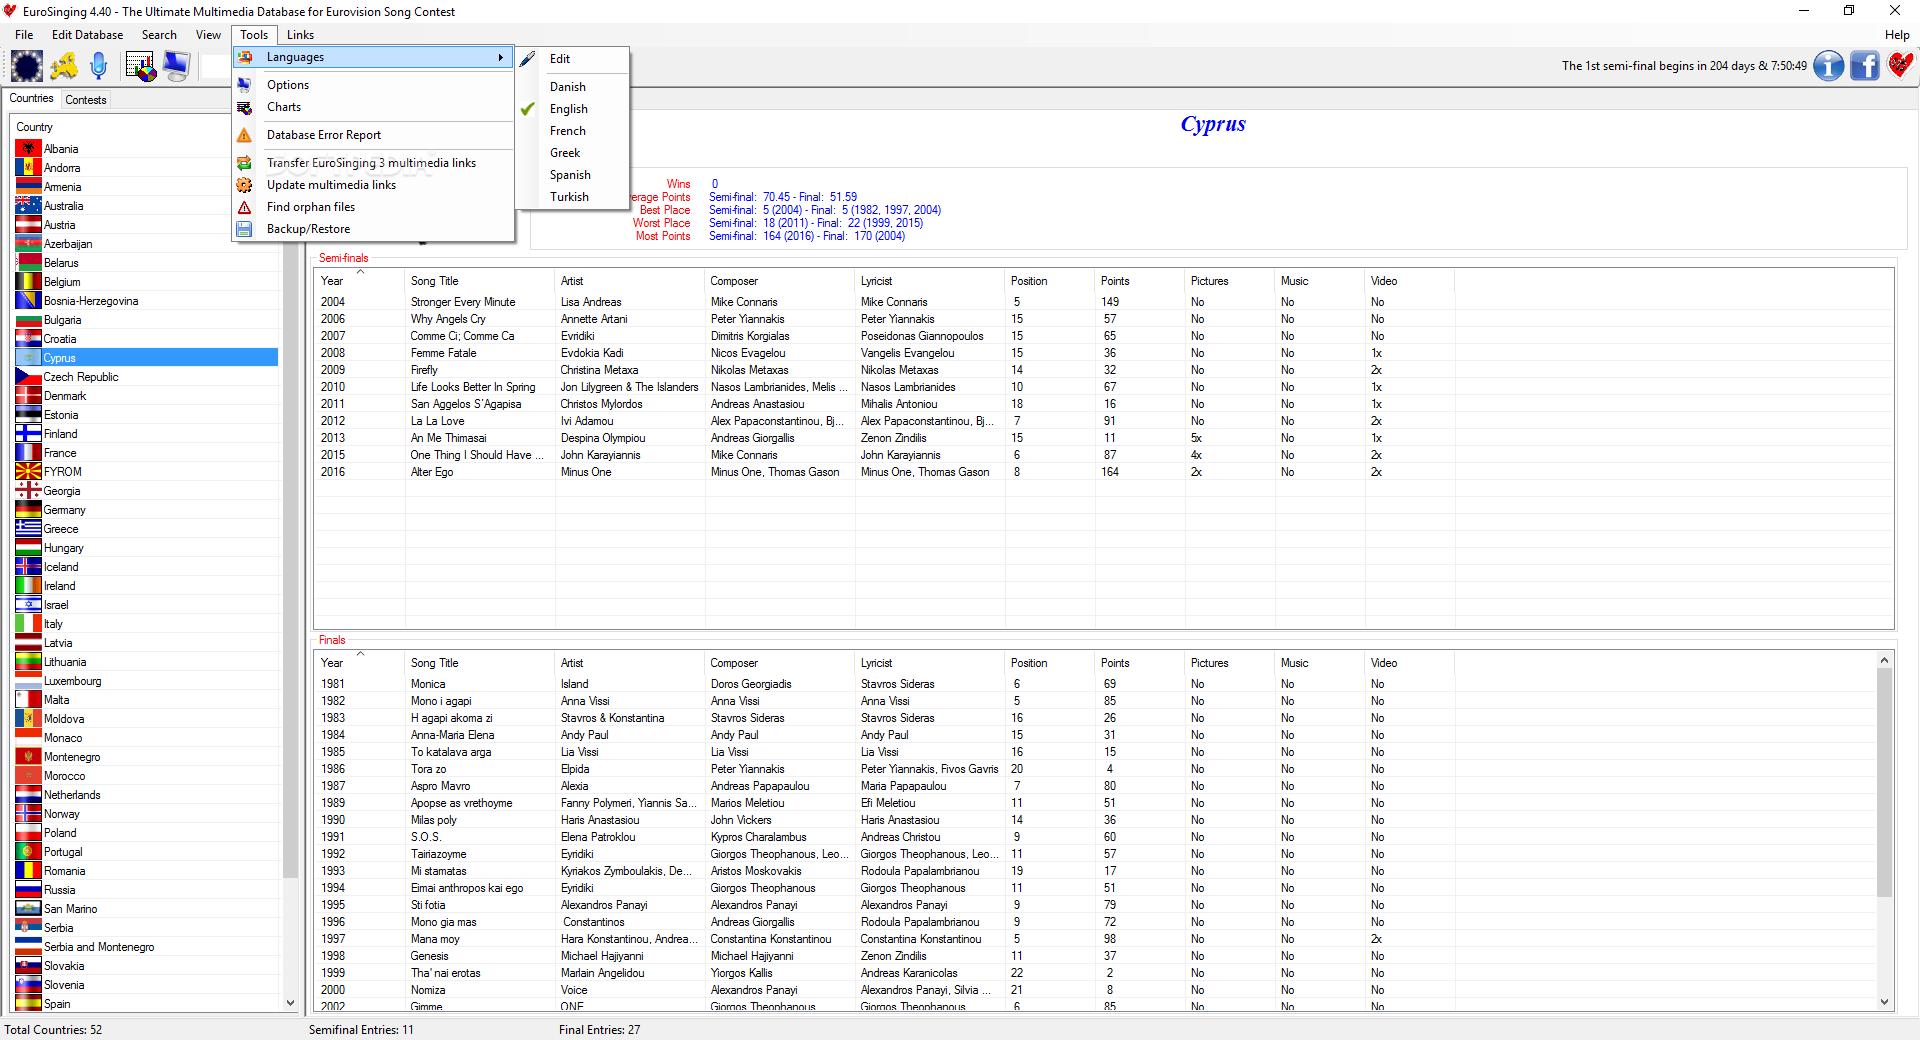Image resolution: width=1920 pixels, height=1040 pixels.
Task: Switch to the Contests tab
Action: tap(86, 99)
